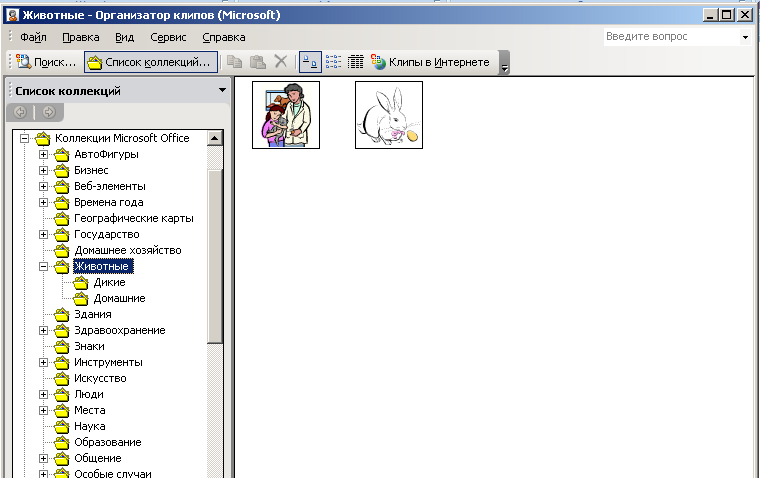Viewport: 760px width, 478px height.
Task: Switch to details view icon
Action: point(356,62)
